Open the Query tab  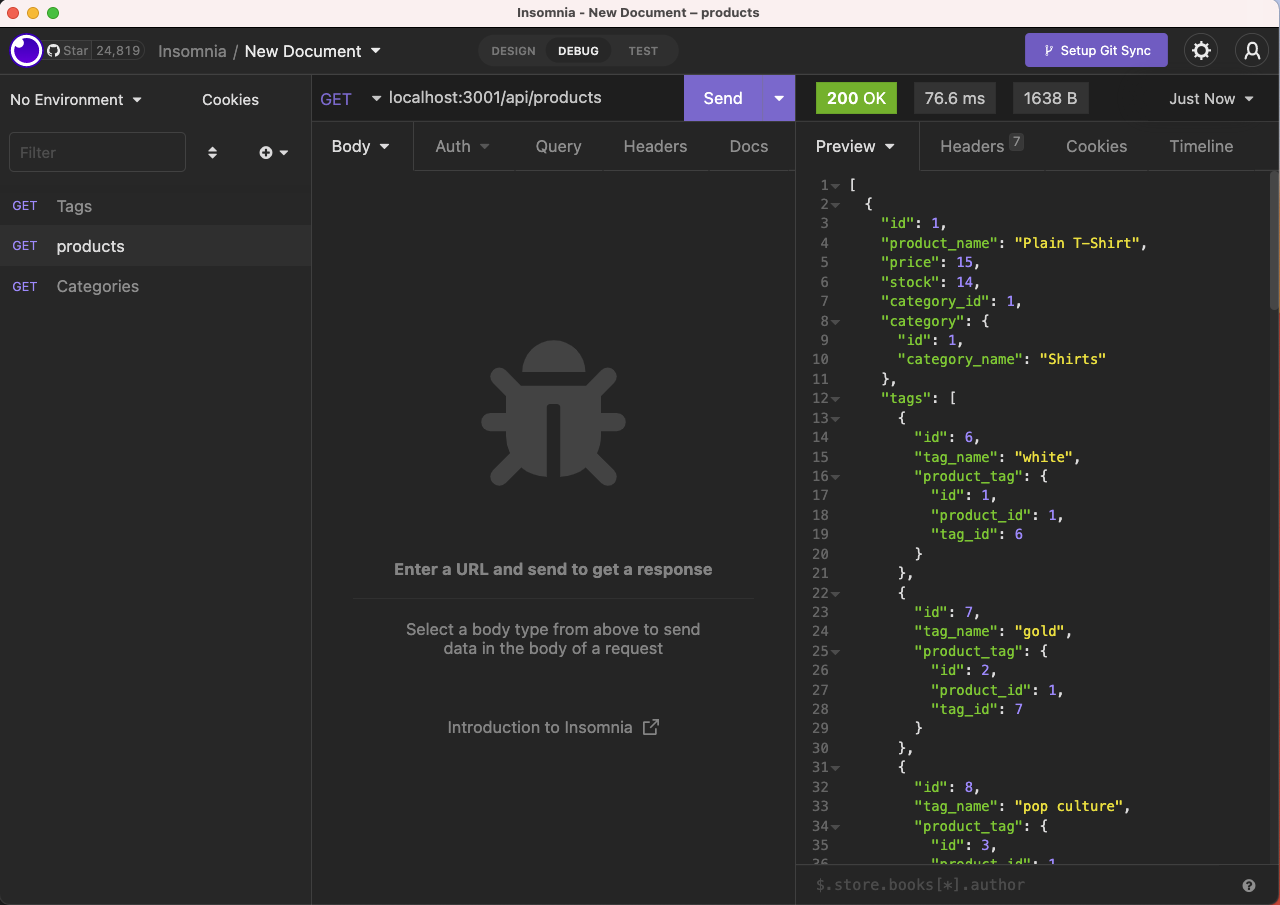pyautogui.click(x=558, y=146)
